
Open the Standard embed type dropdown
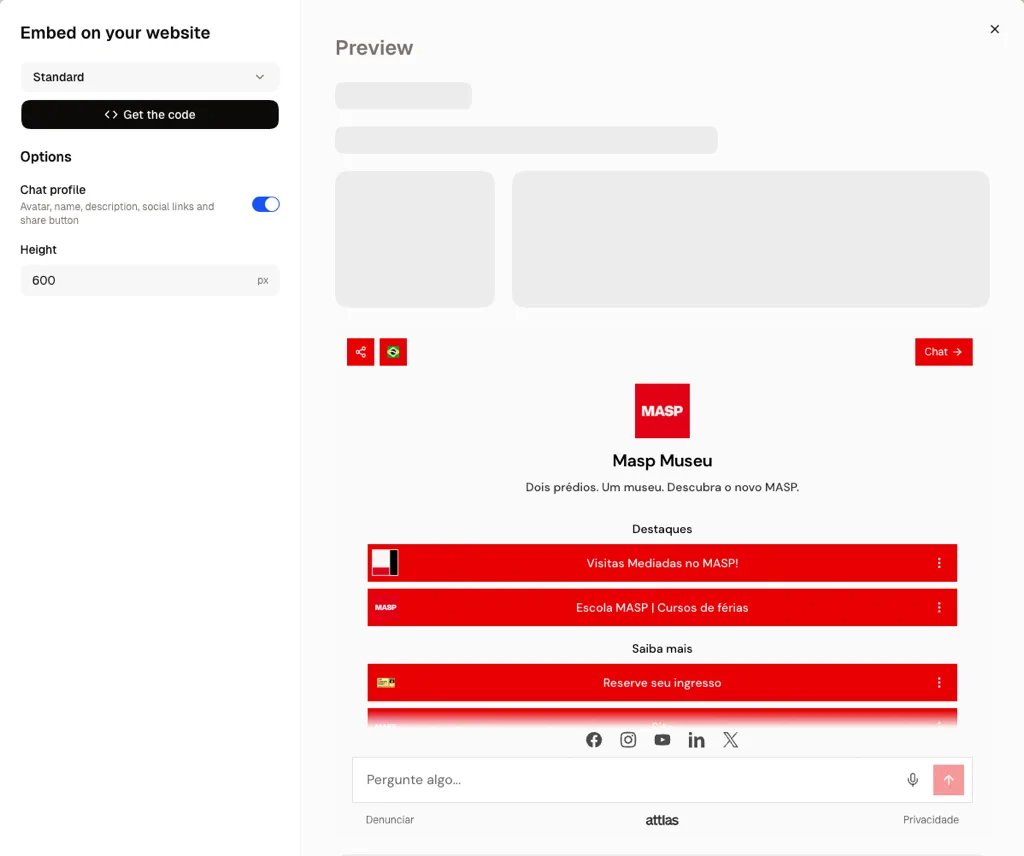point(150,77)
